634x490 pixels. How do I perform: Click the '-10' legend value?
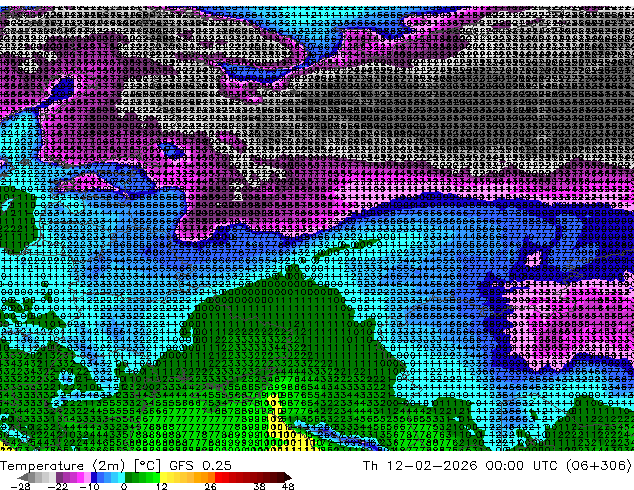pyautogui.click(x=89, y=486)
